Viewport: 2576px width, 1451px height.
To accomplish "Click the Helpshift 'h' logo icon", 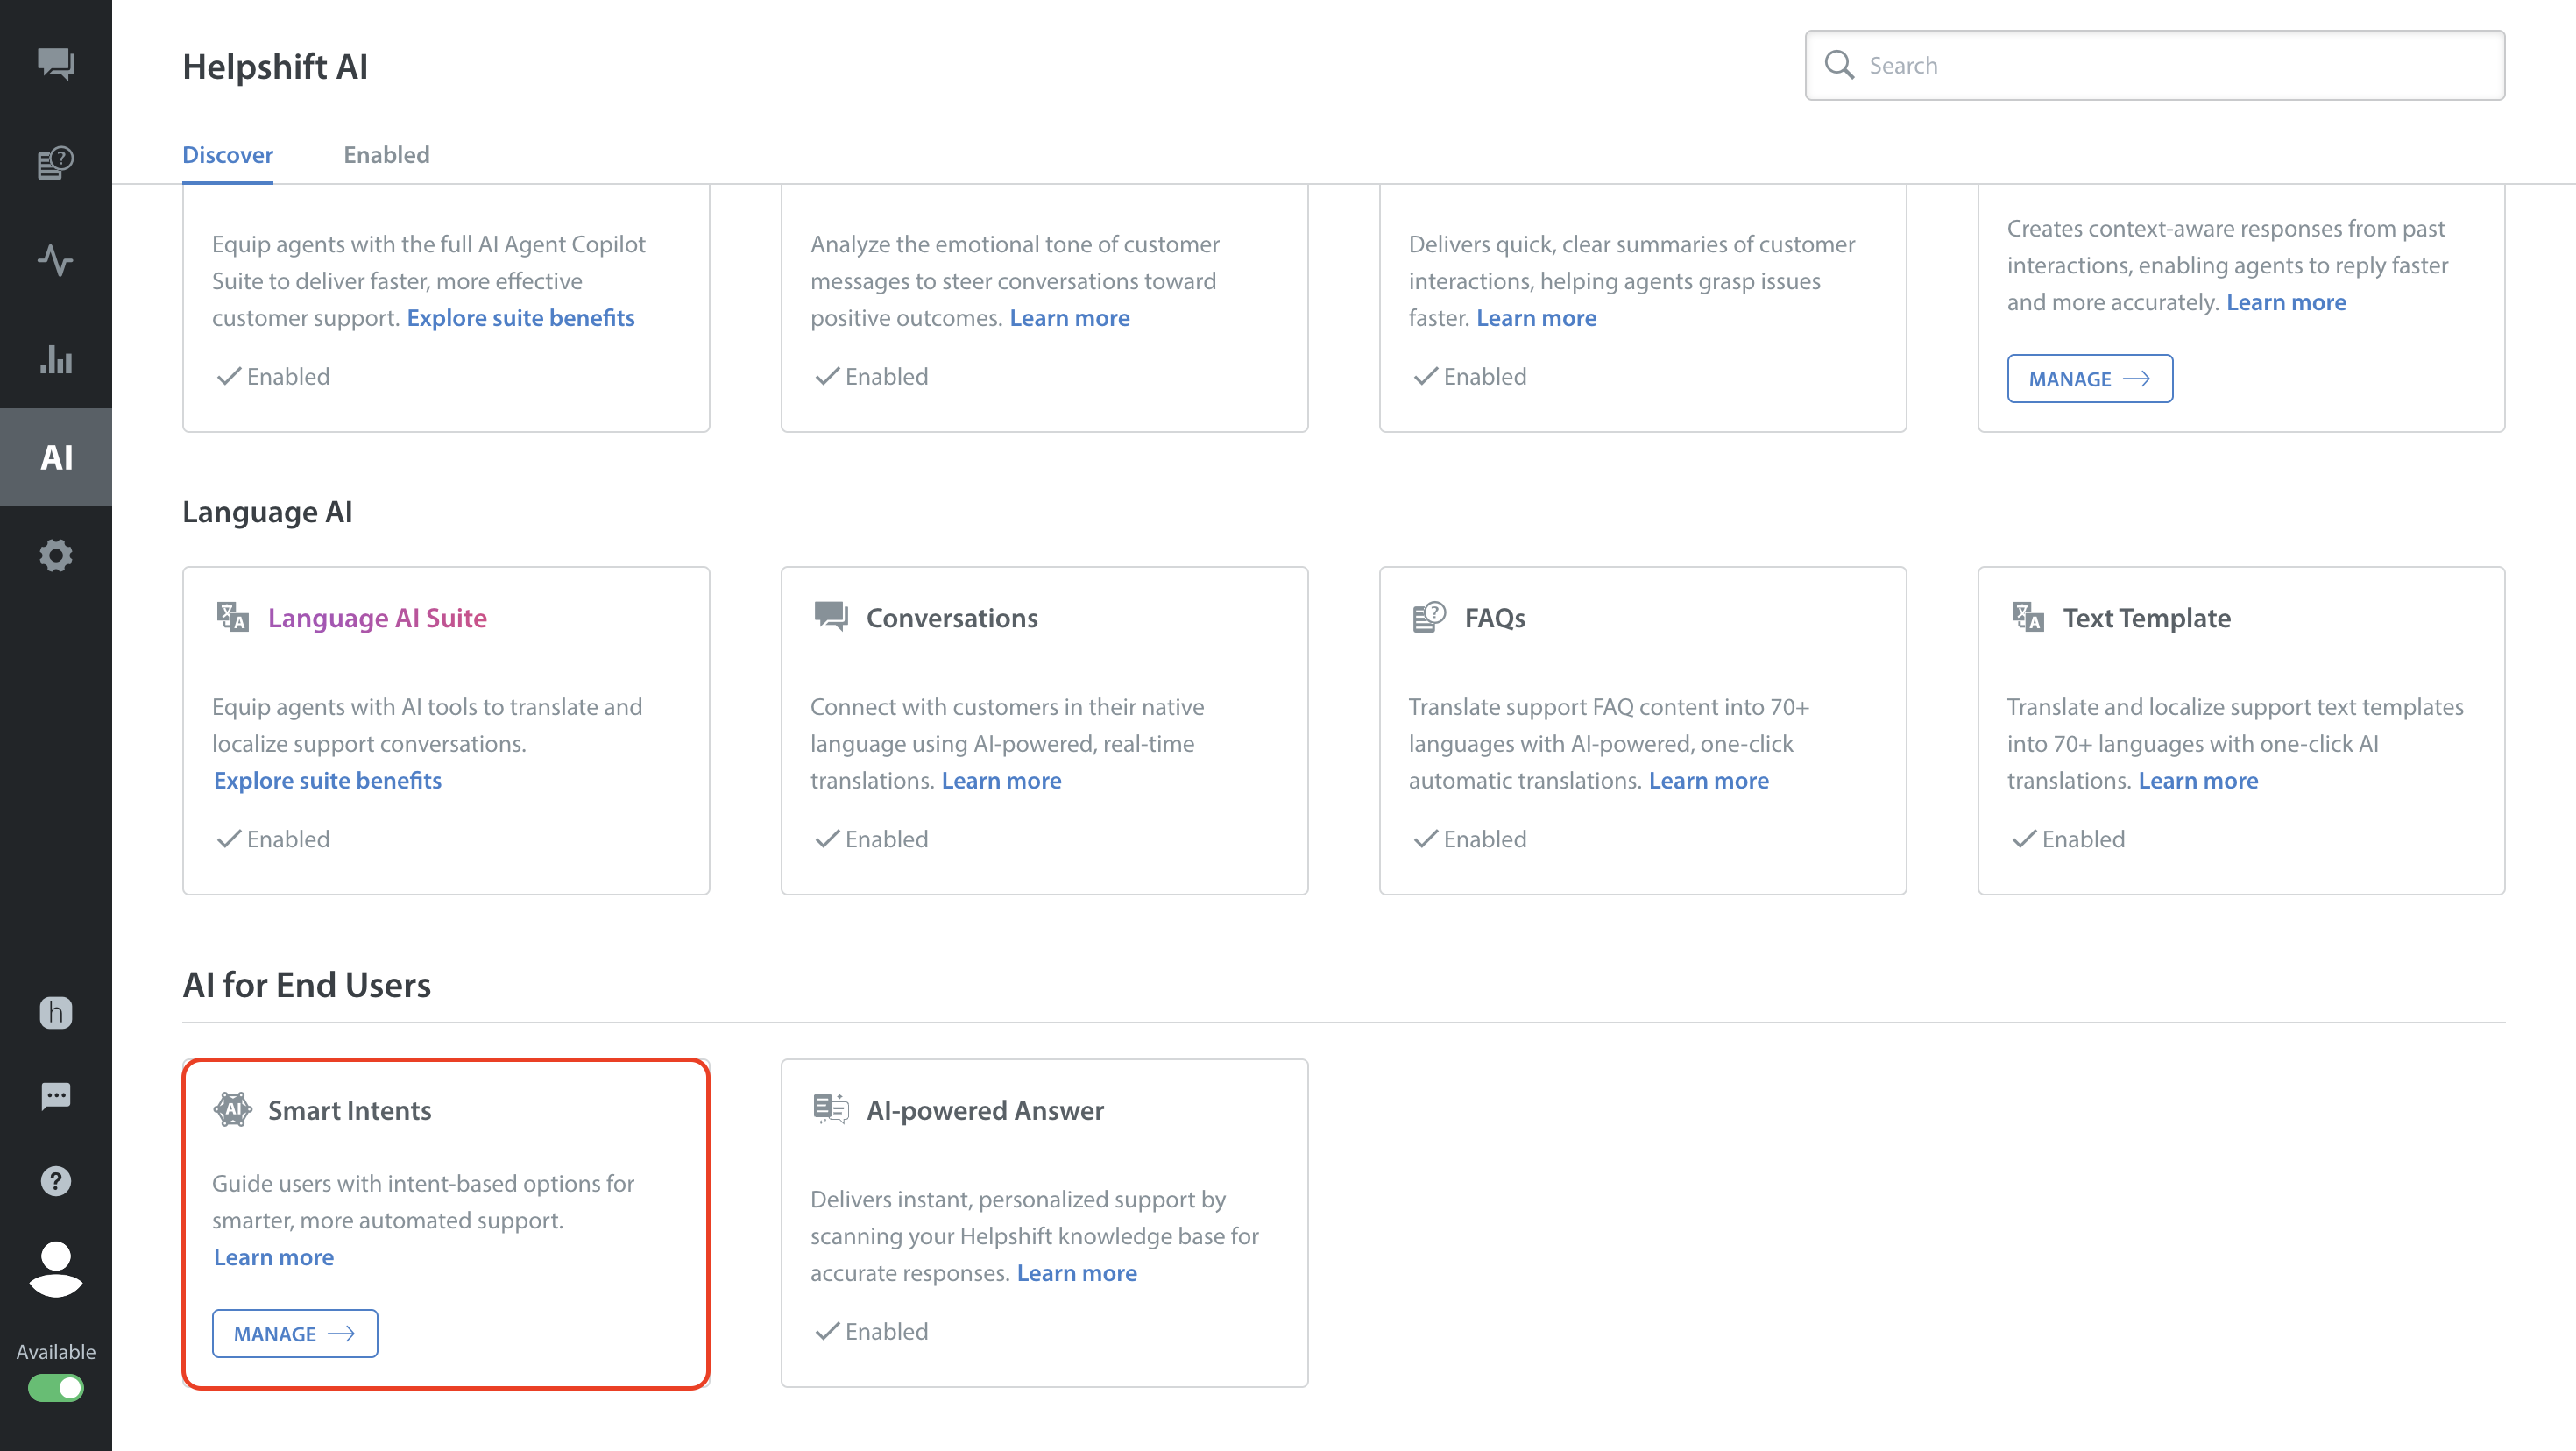I will tap(56, 1012).
